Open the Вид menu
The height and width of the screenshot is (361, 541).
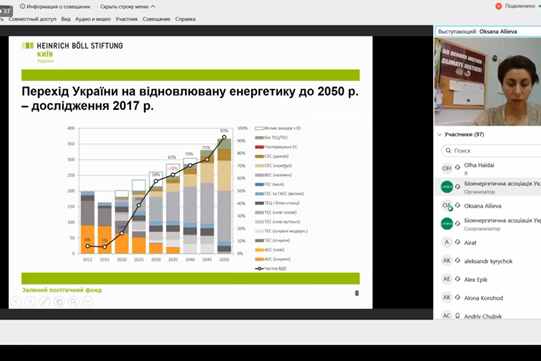coord(66,19)
